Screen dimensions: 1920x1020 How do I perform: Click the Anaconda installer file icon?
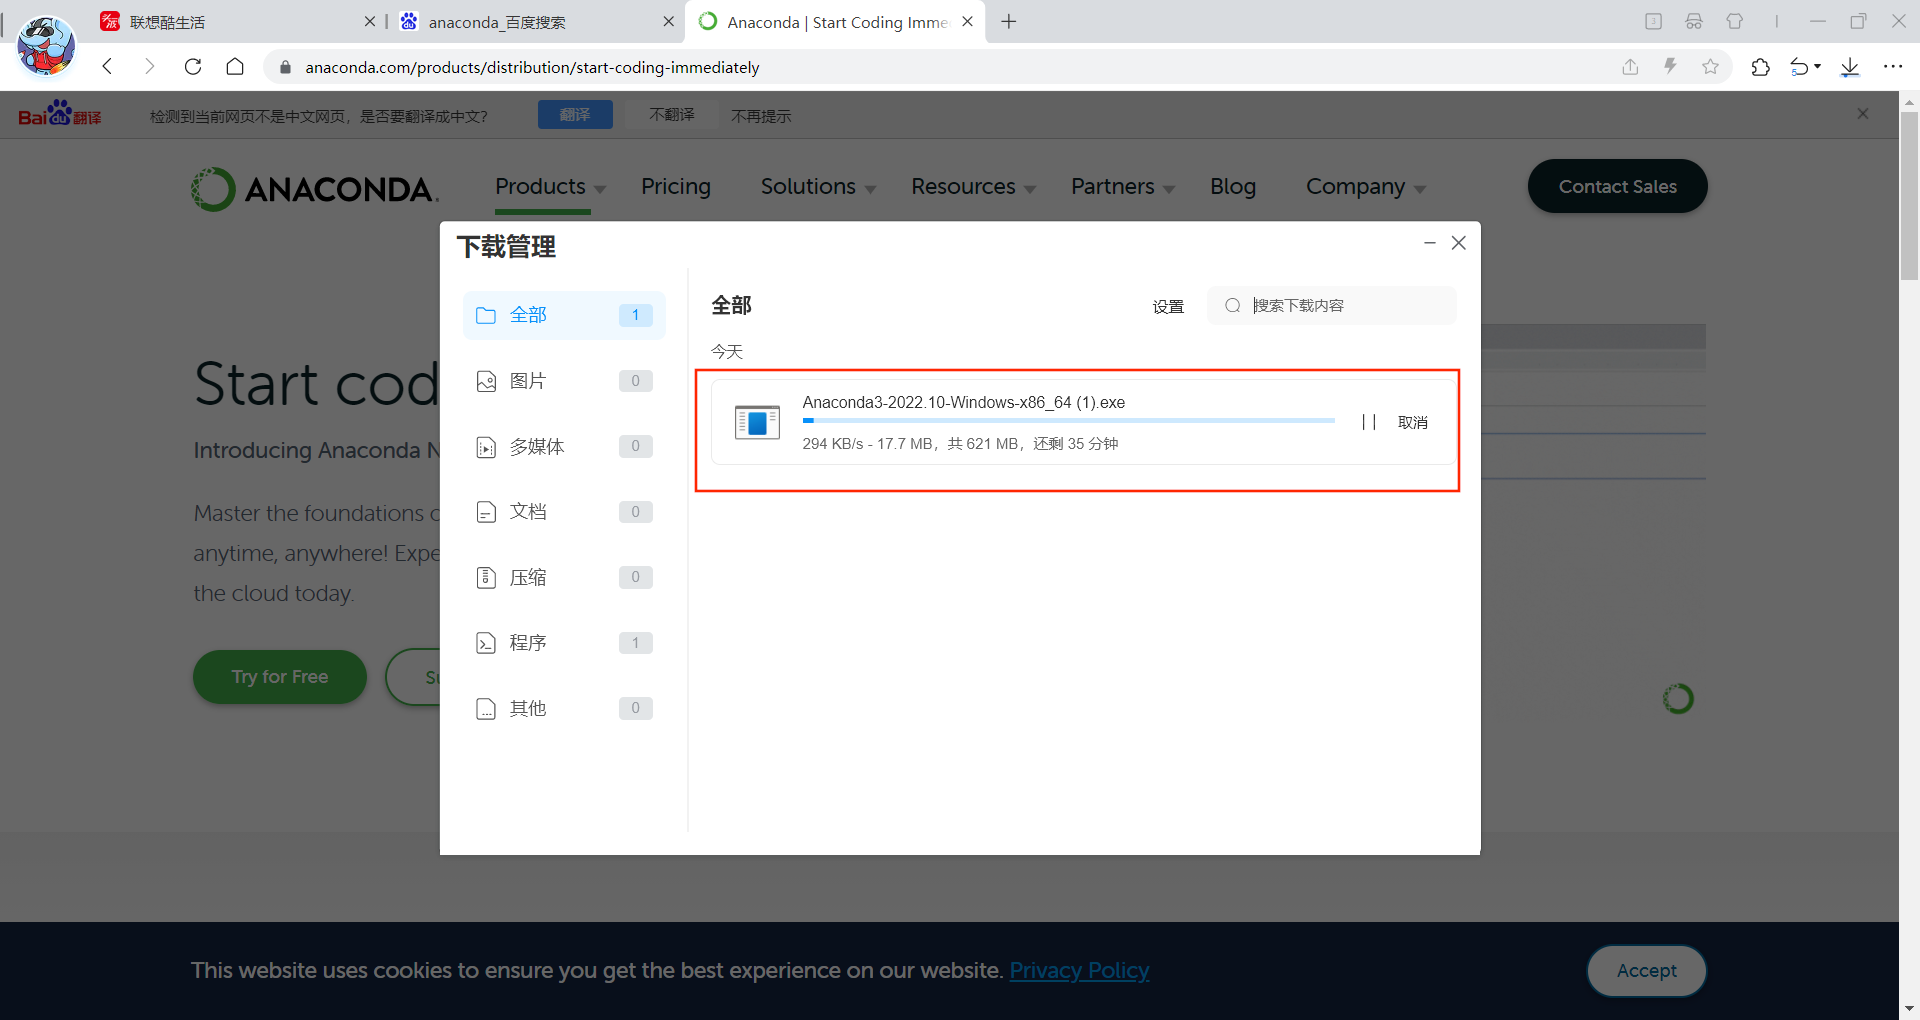[x=757, y=422]
